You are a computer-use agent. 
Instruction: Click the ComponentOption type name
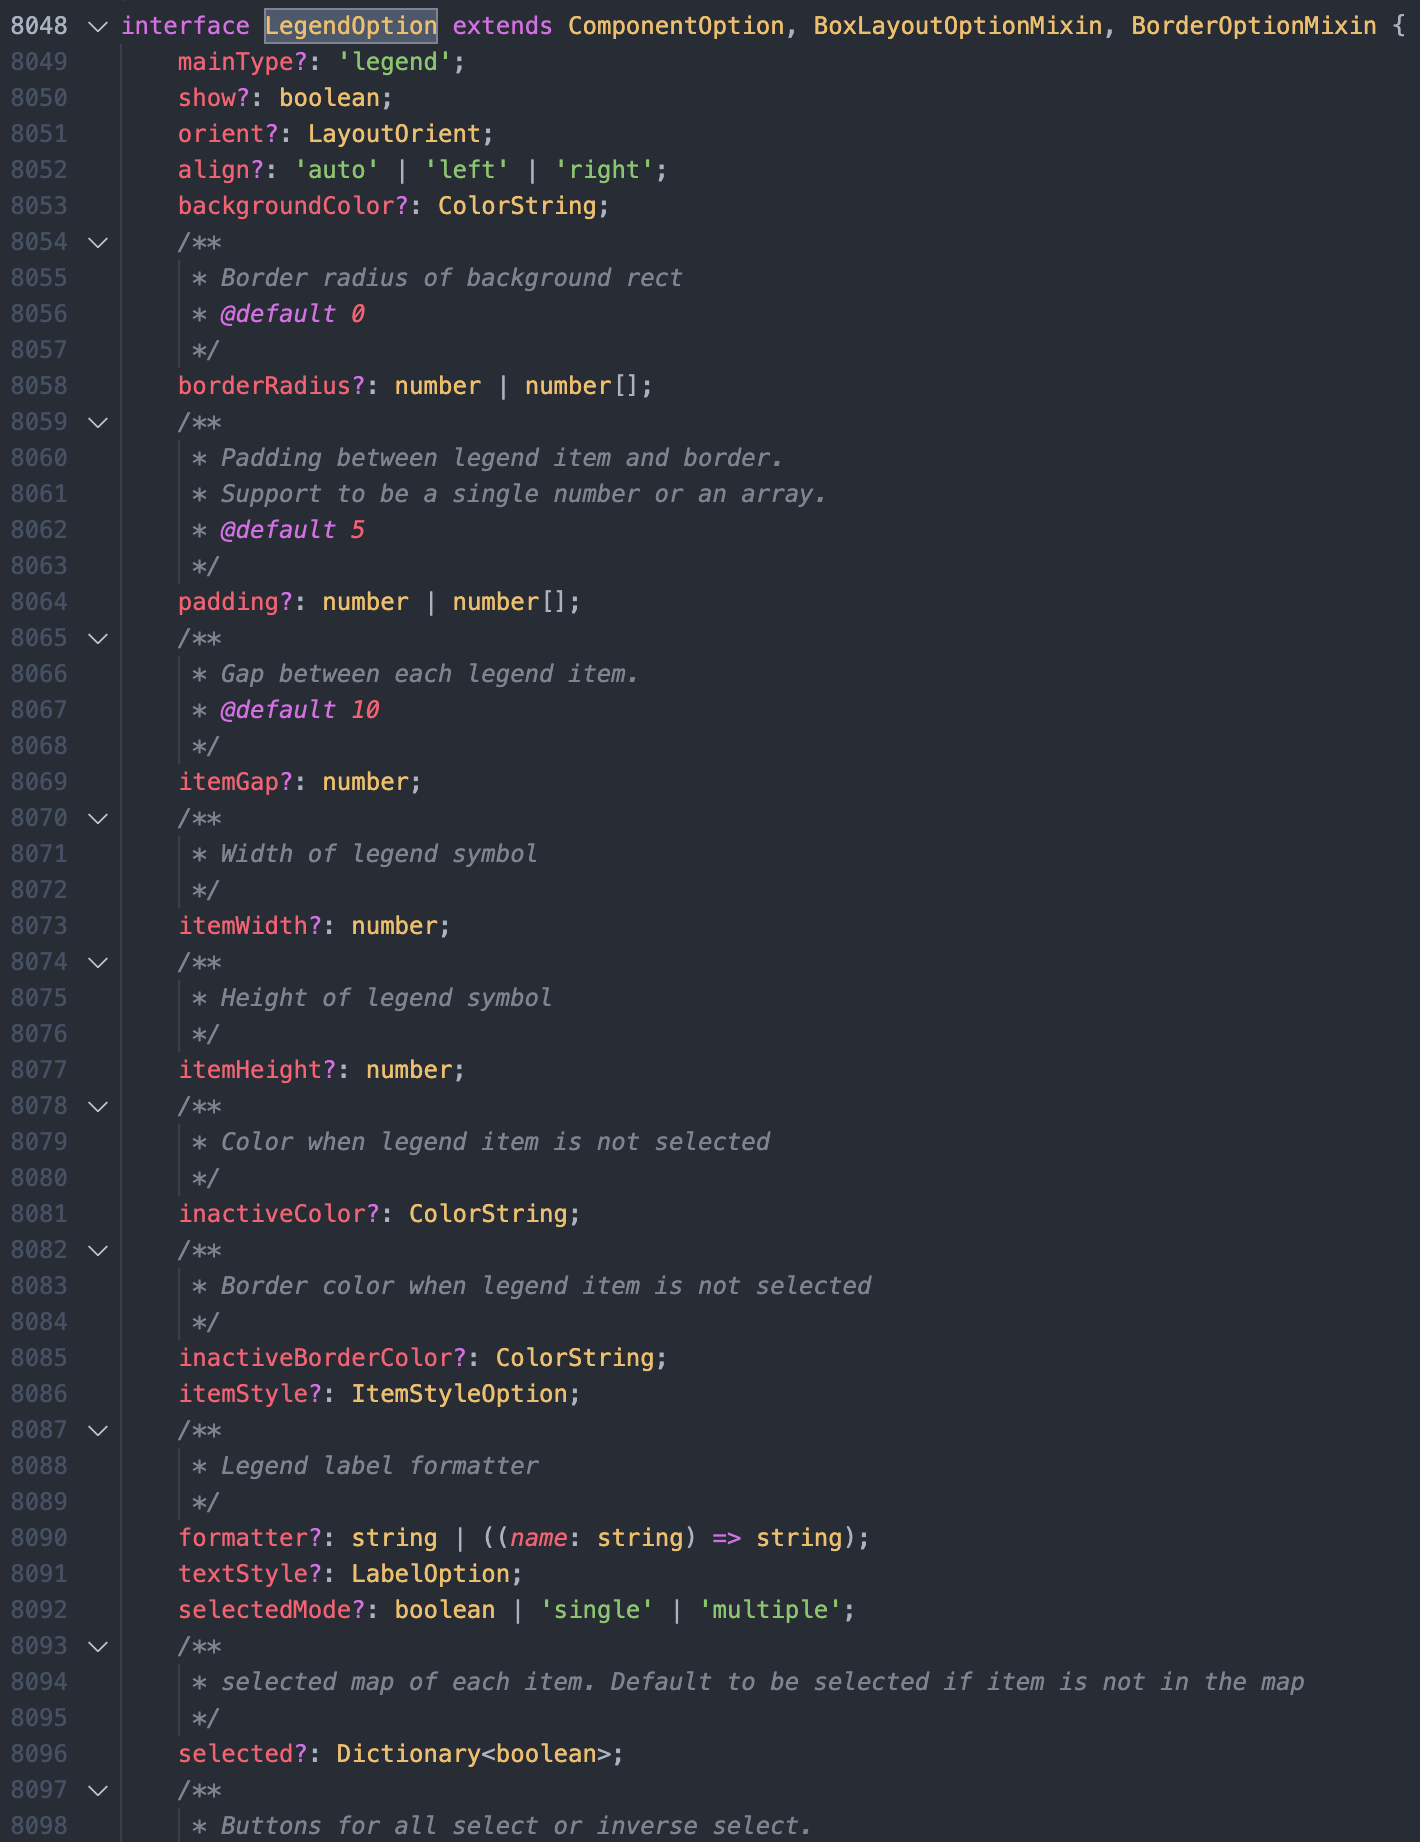pyautogui.click(x=676, y=26)
